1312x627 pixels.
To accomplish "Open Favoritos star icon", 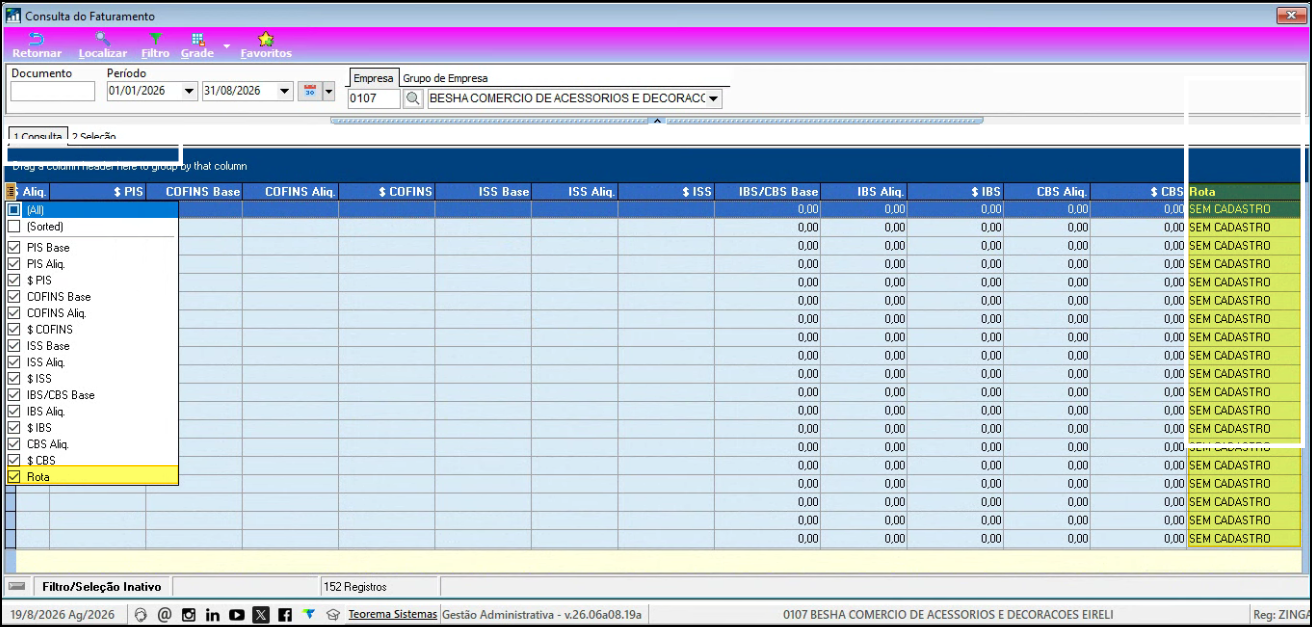I will click(x=265, y=39).
